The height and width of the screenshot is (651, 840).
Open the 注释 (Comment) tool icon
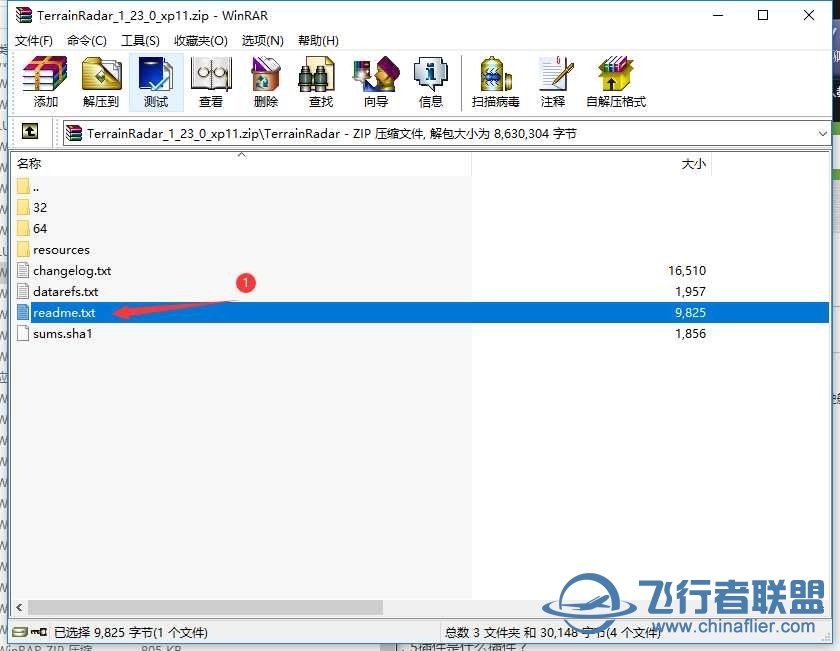pyautogui.click(x=554, y=80)
